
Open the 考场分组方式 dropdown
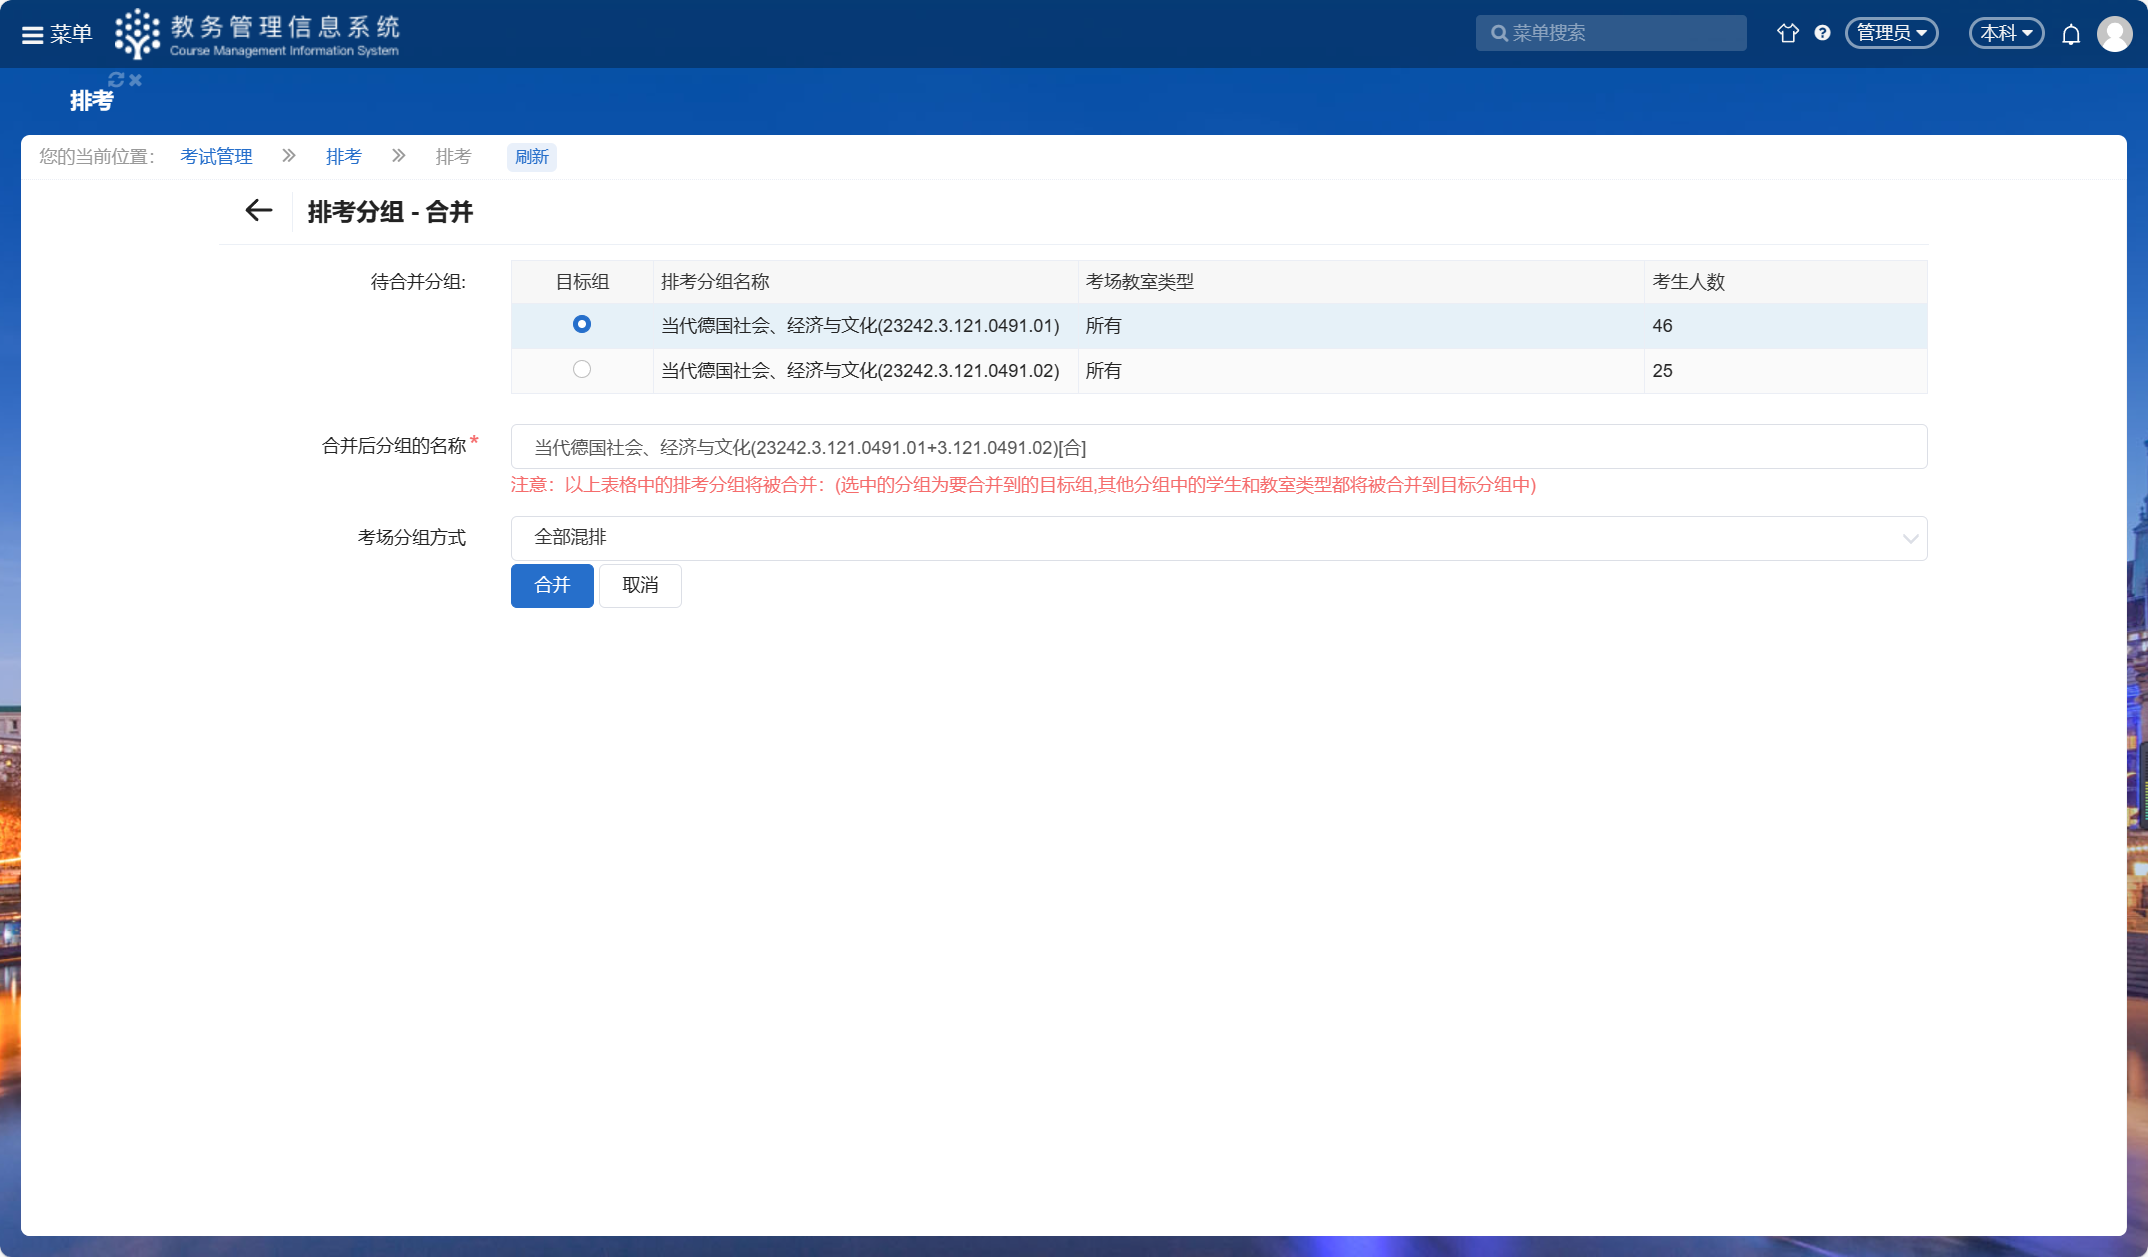tap(1218, 538)
